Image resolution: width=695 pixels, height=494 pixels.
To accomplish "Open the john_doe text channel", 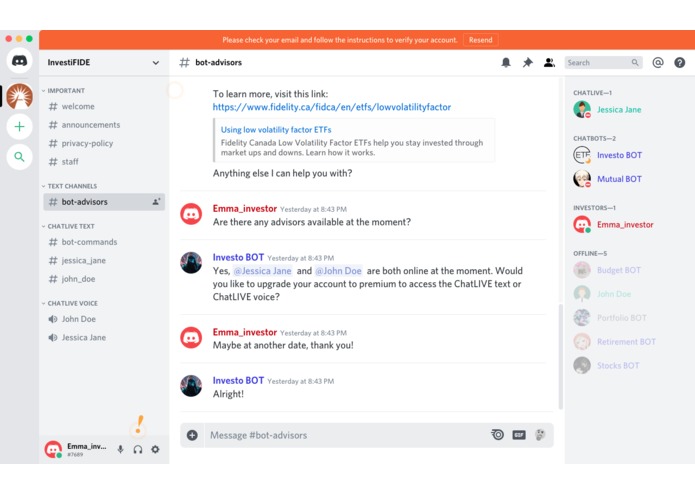I will pos(104,279).
